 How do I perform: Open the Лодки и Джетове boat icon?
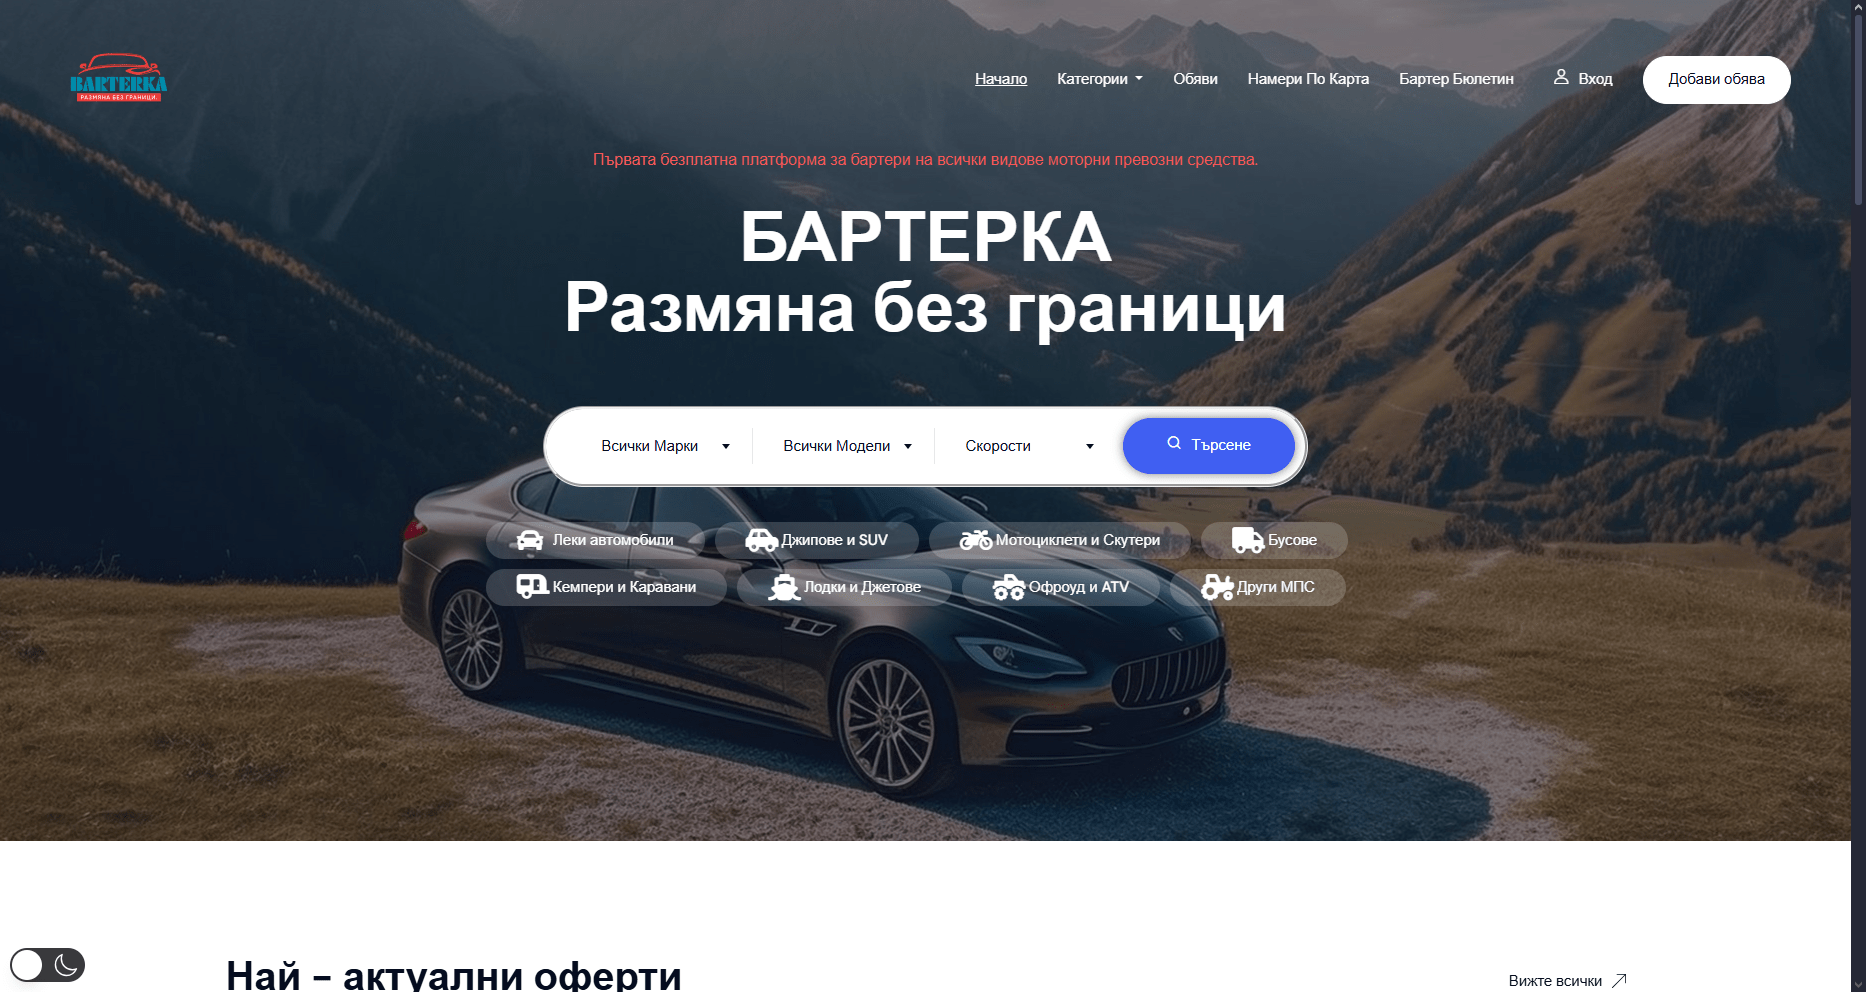pyautogui.click(x=784, y=587)
